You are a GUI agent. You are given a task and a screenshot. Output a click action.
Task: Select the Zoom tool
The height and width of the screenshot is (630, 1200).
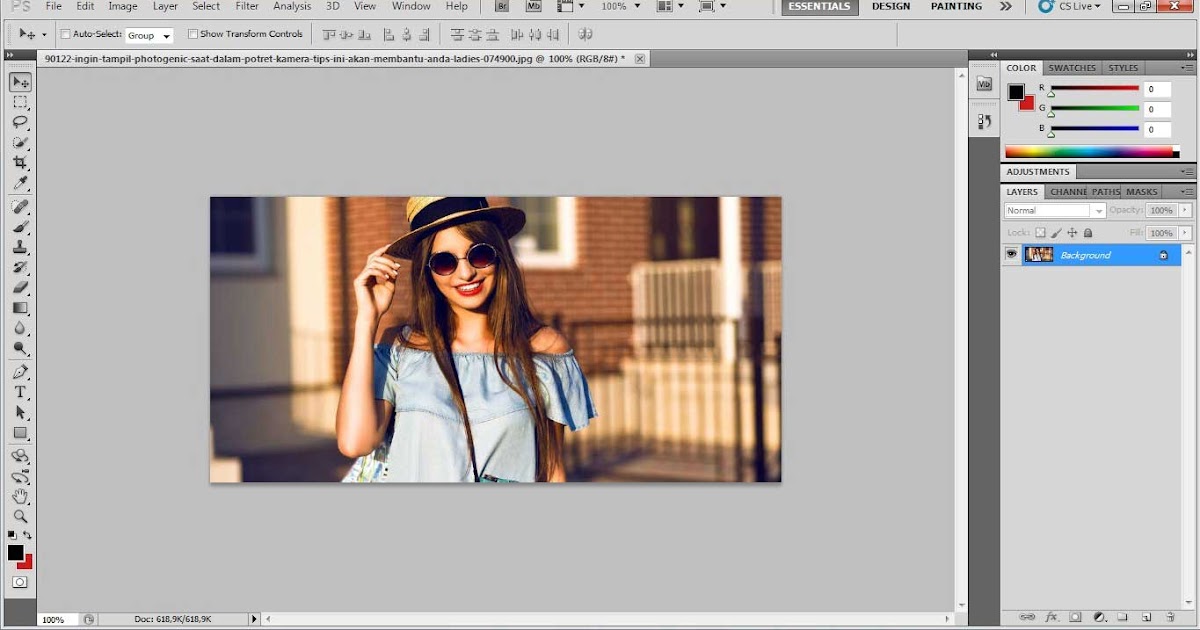(20, 517)
